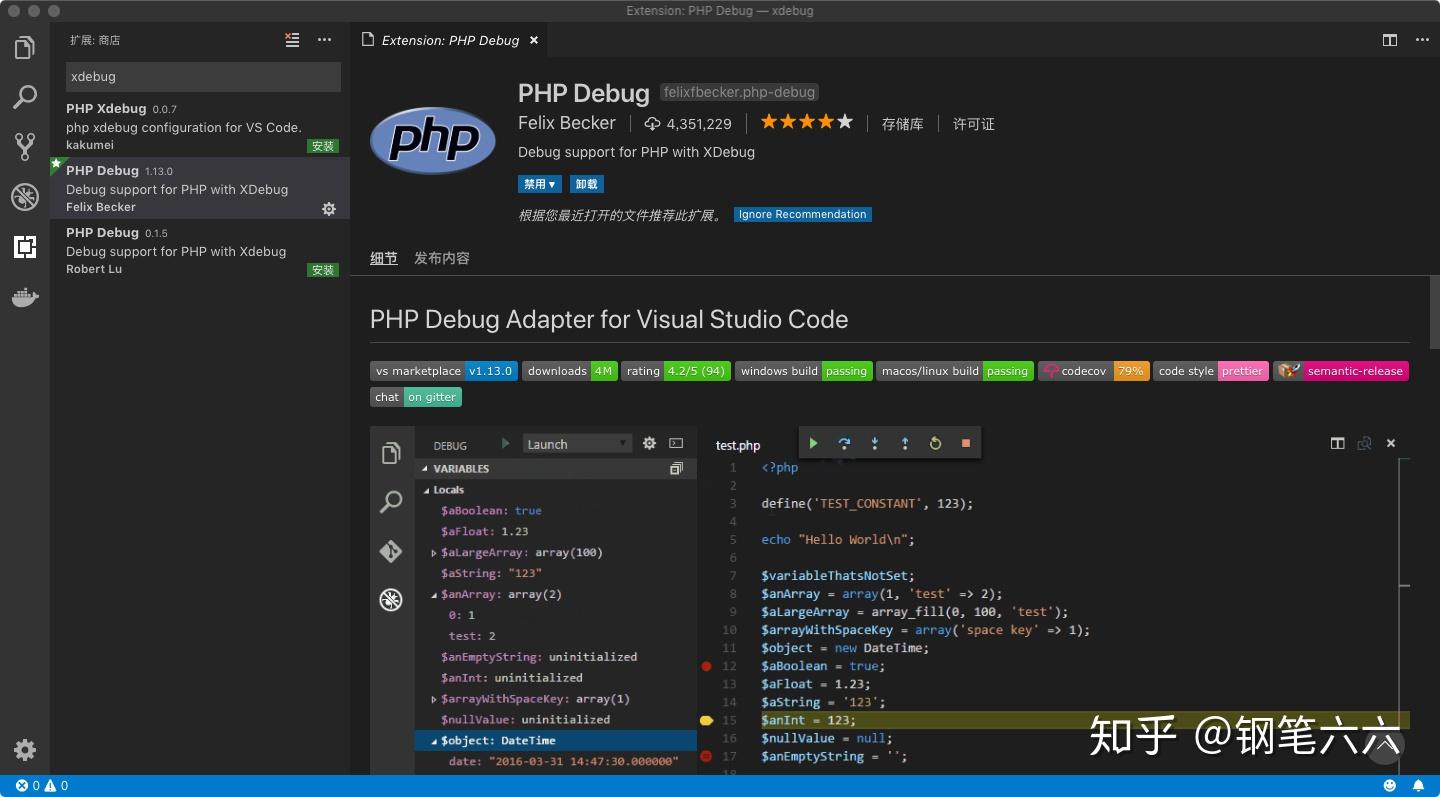
Task: Open the 禁用 (Disable) dropdown button
Action: coord(540,184)
